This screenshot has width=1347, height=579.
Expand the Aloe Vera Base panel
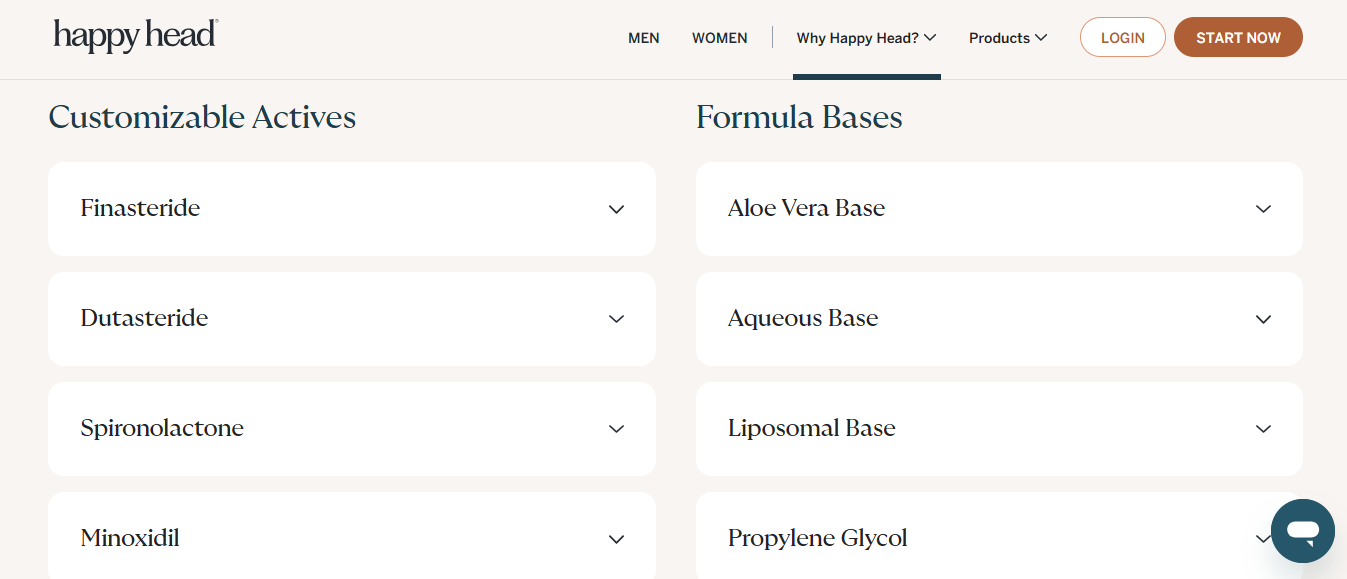(x=999, y=209)
